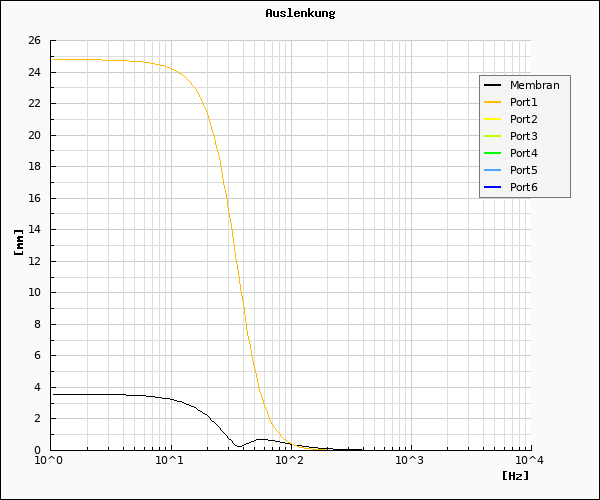Click the green Port4 line sample in legend
This screenshot has width=600, height=500.
[494, 153]
